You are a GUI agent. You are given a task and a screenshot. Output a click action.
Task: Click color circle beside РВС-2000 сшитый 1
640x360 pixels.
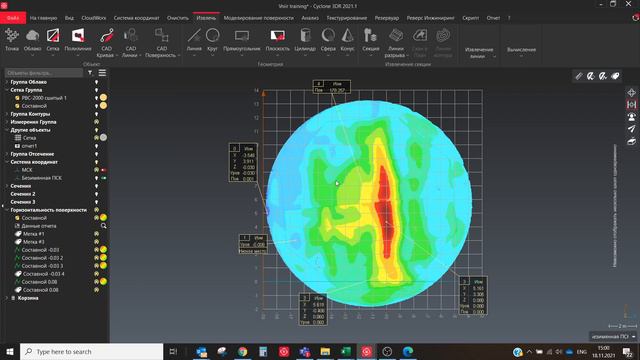coord(104,98)
